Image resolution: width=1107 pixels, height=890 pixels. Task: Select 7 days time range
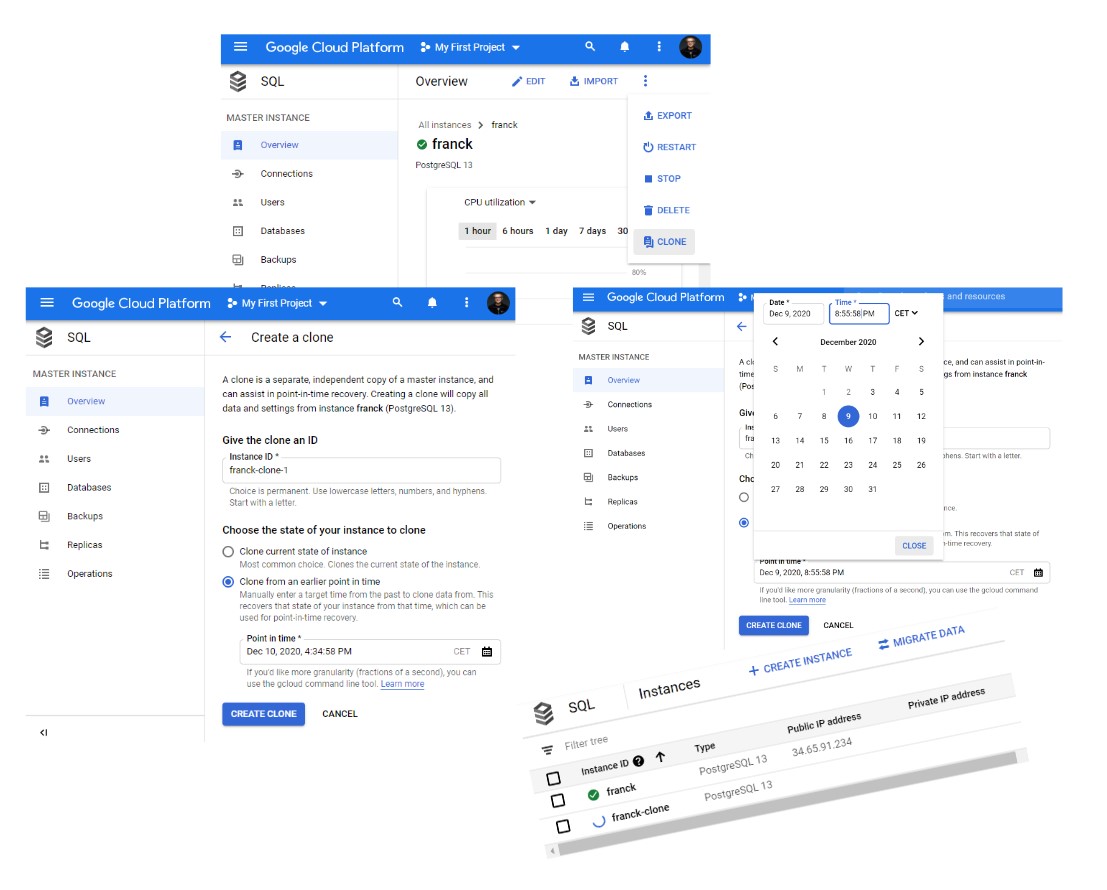click(x=592, y=231)
